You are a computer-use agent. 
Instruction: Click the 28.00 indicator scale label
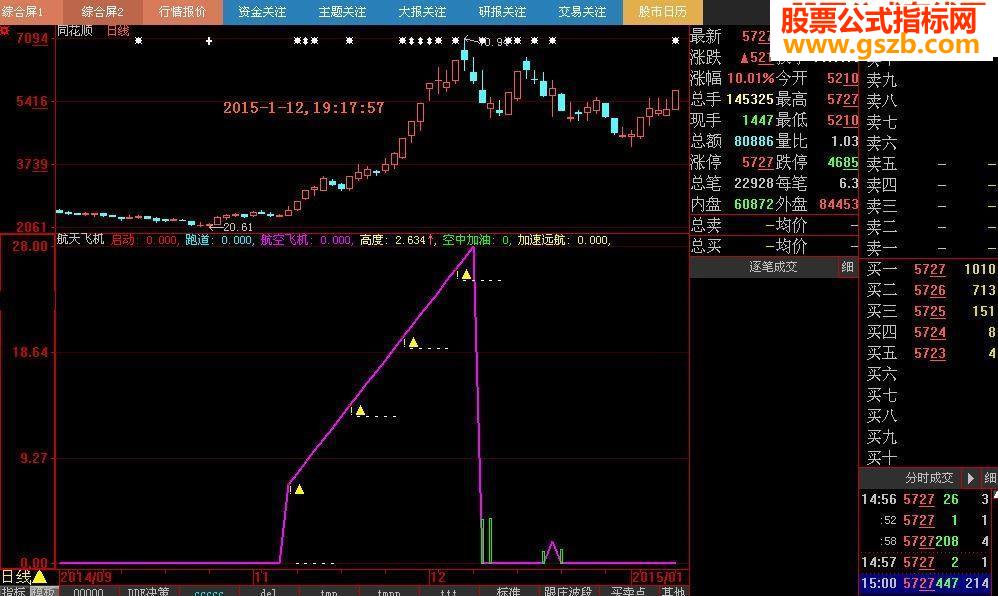pyautogui.click(x=30, y=246)
